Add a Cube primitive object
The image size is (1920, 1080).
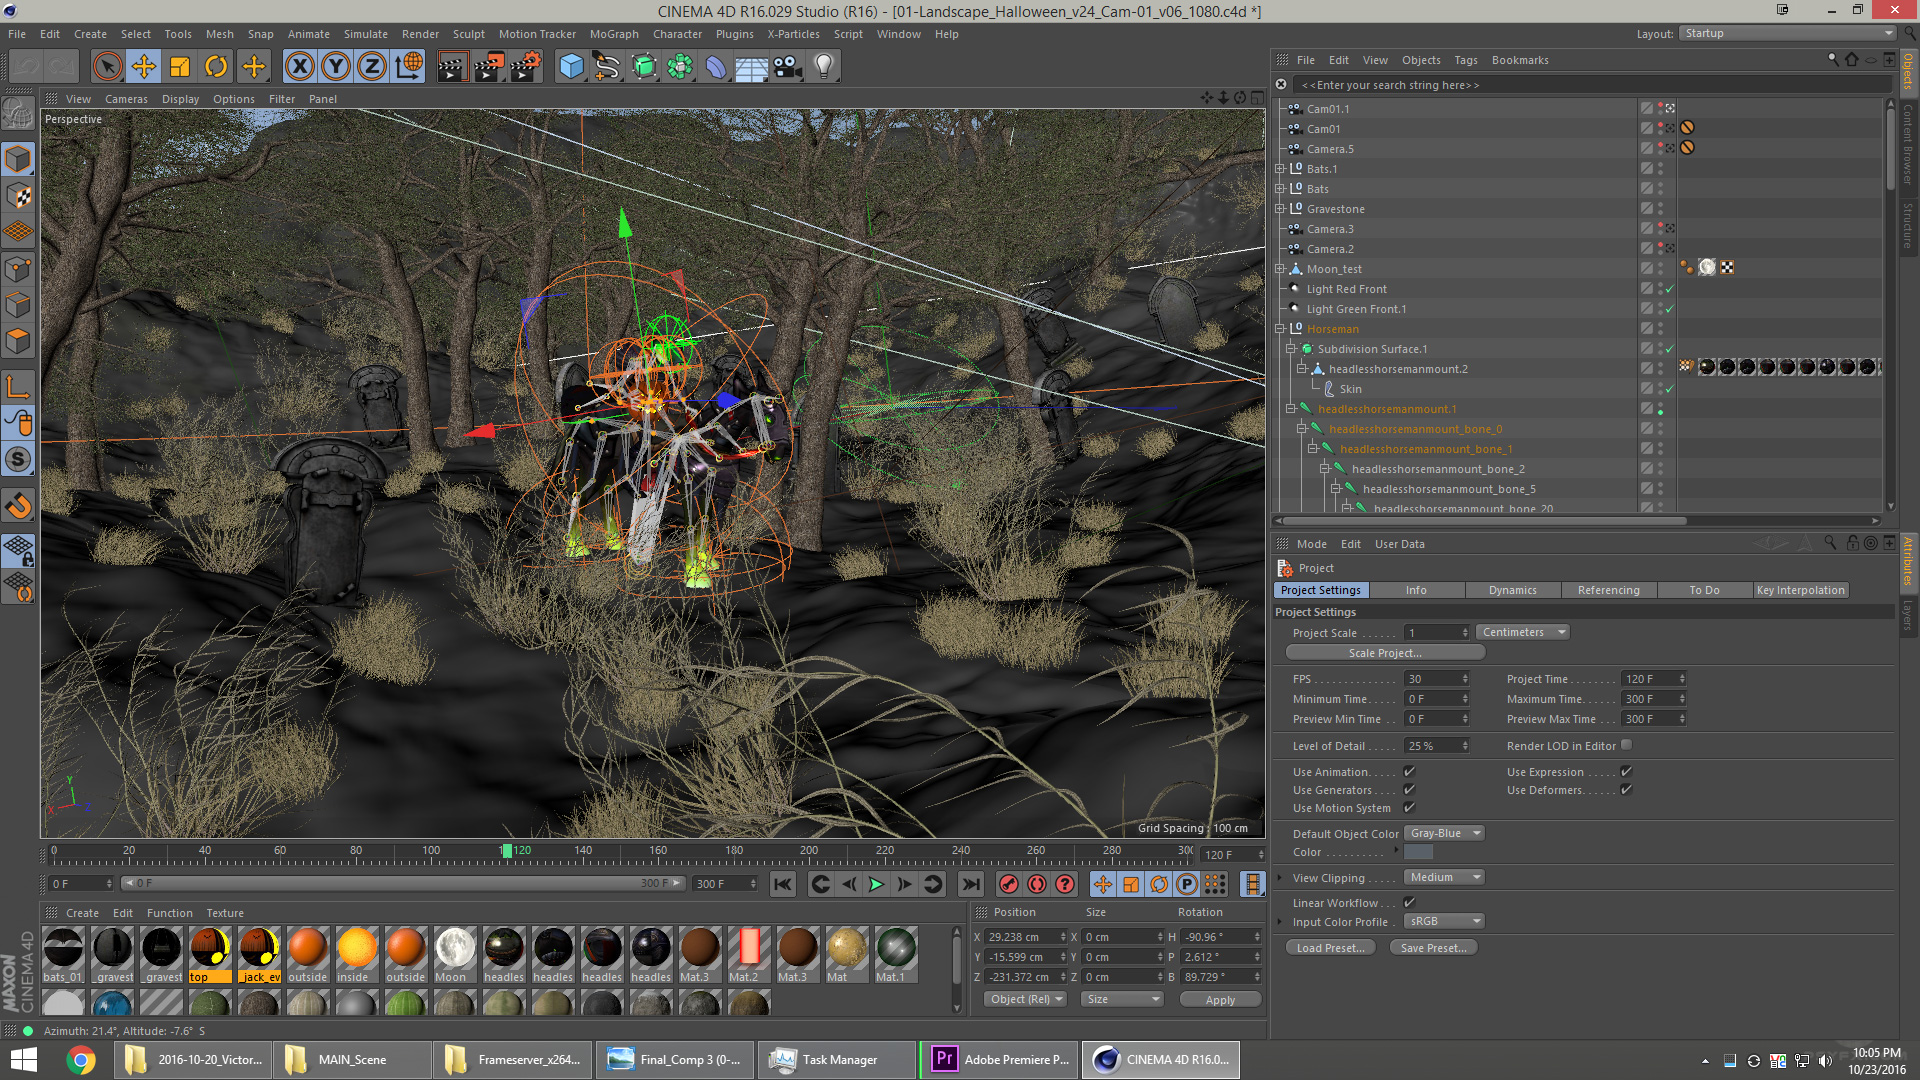coord(571,67)
